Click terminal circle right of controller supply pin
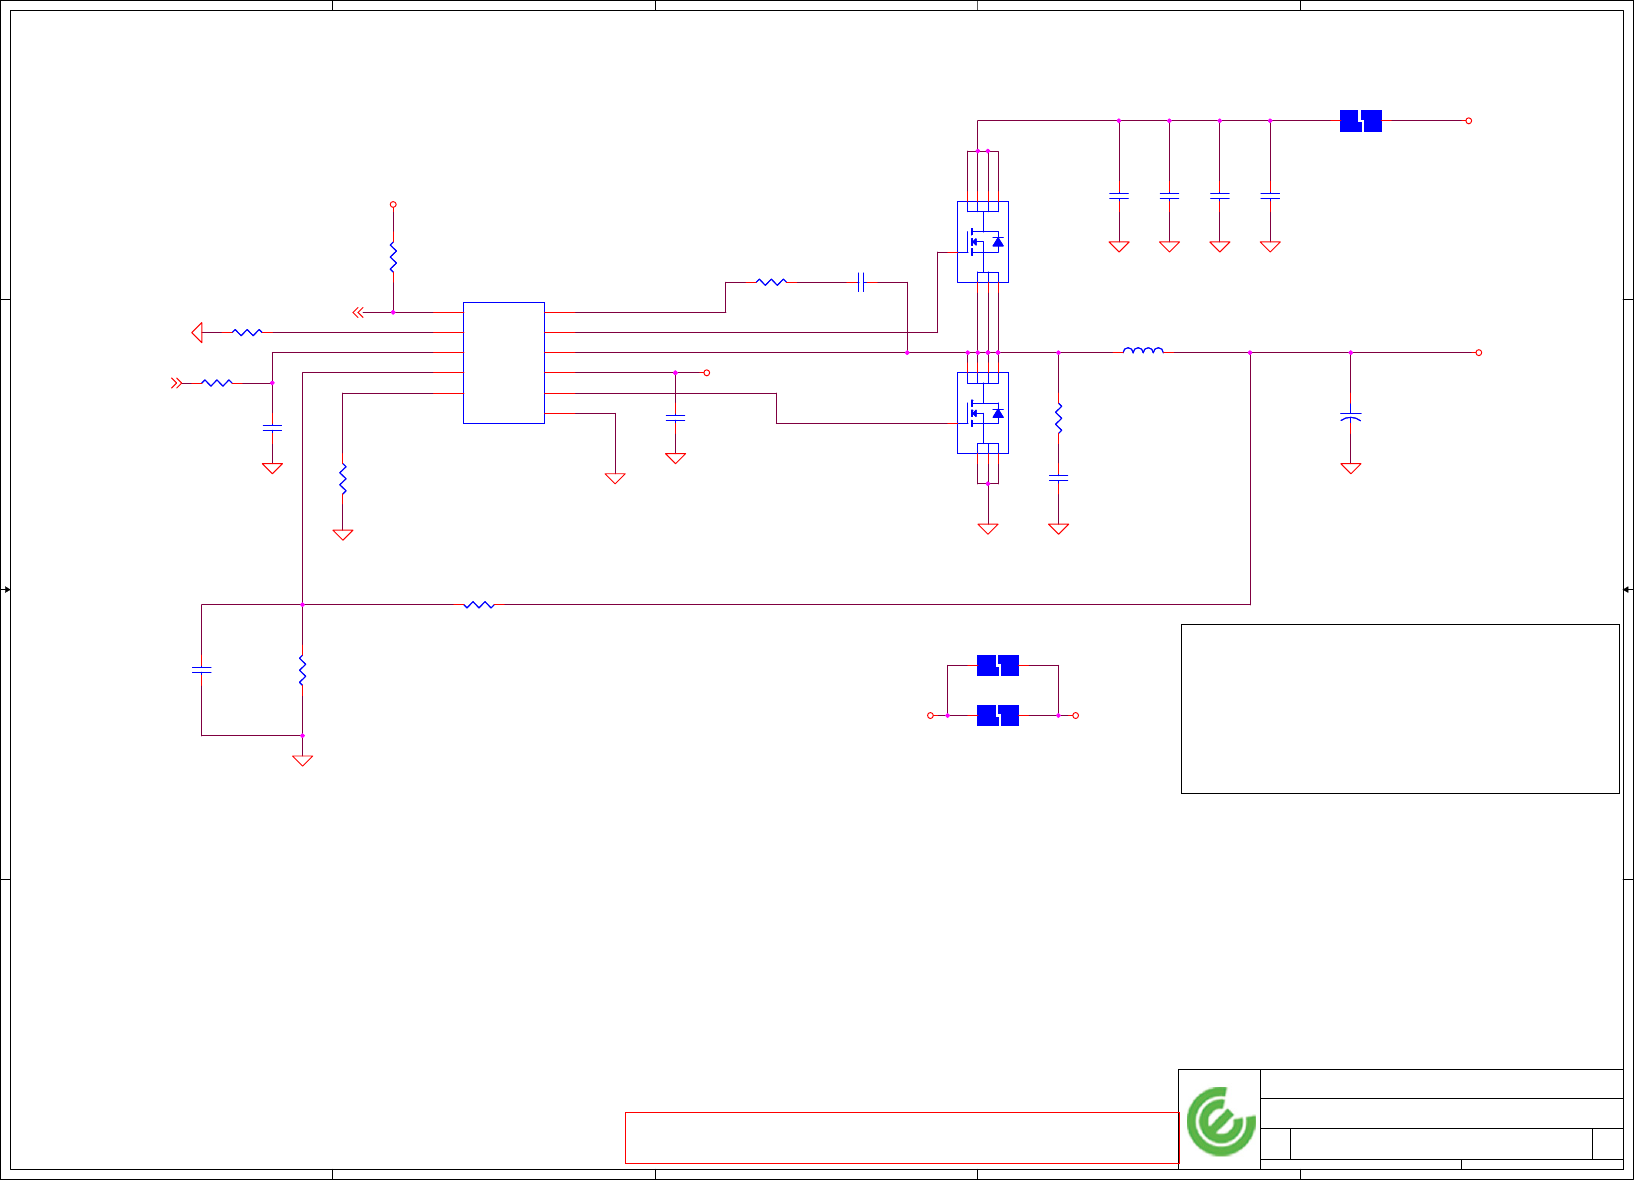 (x=707, y=372)
